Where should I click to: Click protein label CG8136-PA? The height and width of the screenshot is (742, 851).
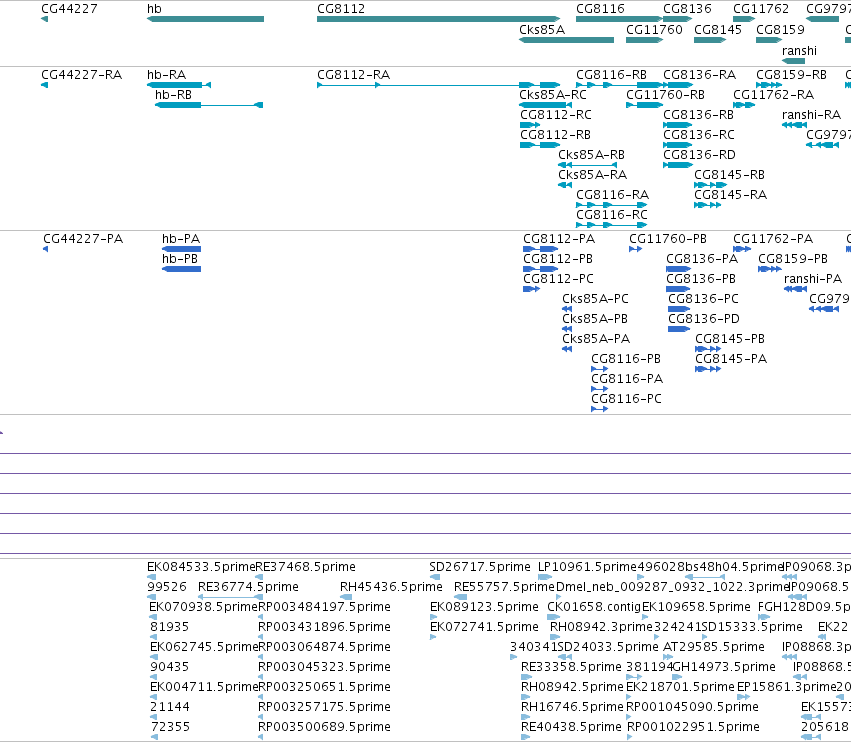(x=702, y=259)
